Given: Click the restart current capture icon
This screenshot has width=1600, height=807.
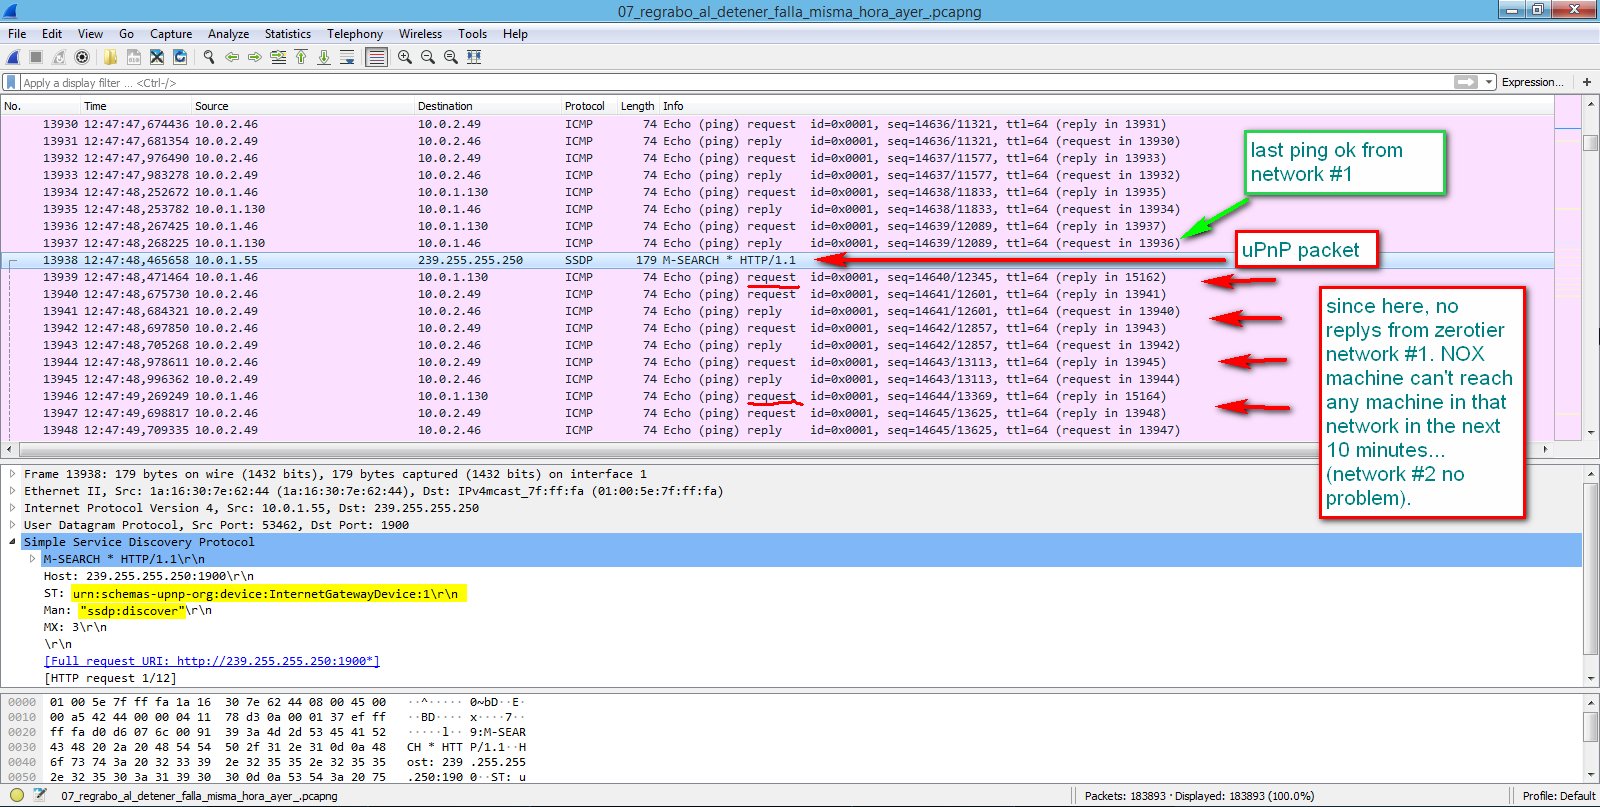Looking at the screenshot, I should (59, 57).
